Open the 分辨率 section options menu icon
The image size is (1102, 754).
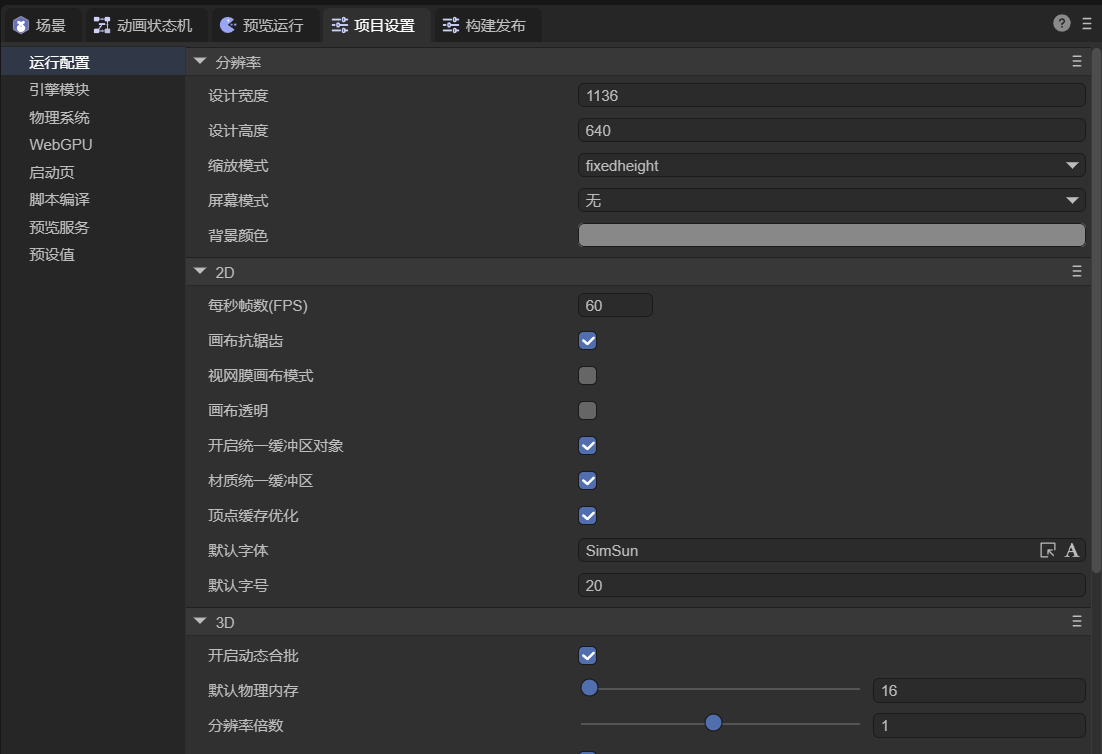click(x=1077, y=62)
